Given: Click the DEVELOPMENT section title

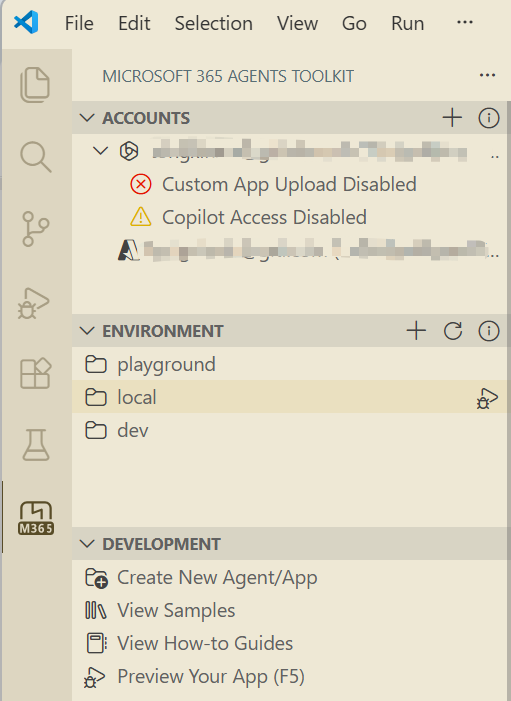Looking at the screenshot, I should pyautogui.click(x=161, y=544).
